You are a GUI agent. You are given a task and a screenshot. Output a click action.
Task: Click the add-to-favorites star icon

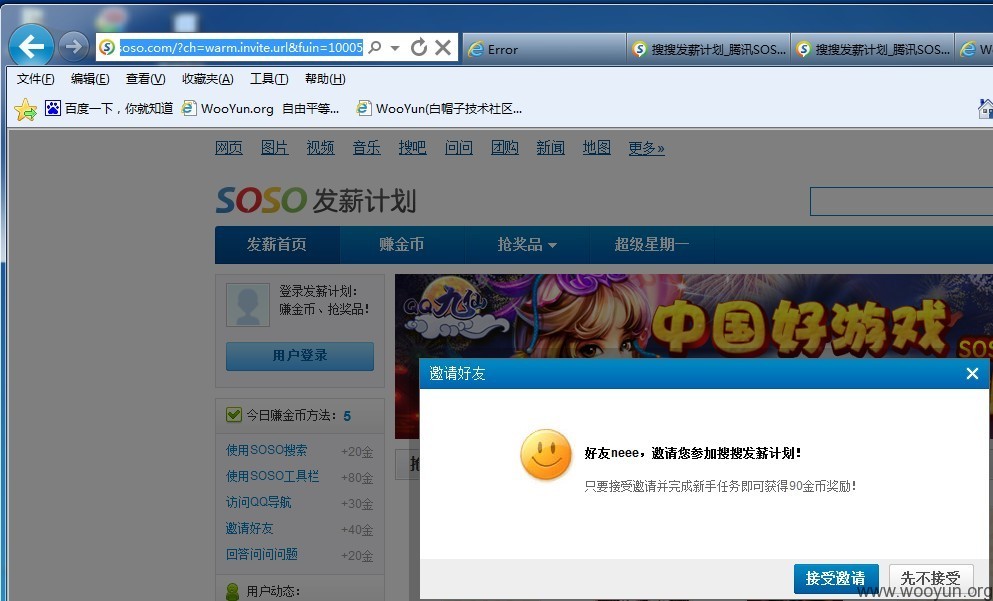[x=25, y=110]
